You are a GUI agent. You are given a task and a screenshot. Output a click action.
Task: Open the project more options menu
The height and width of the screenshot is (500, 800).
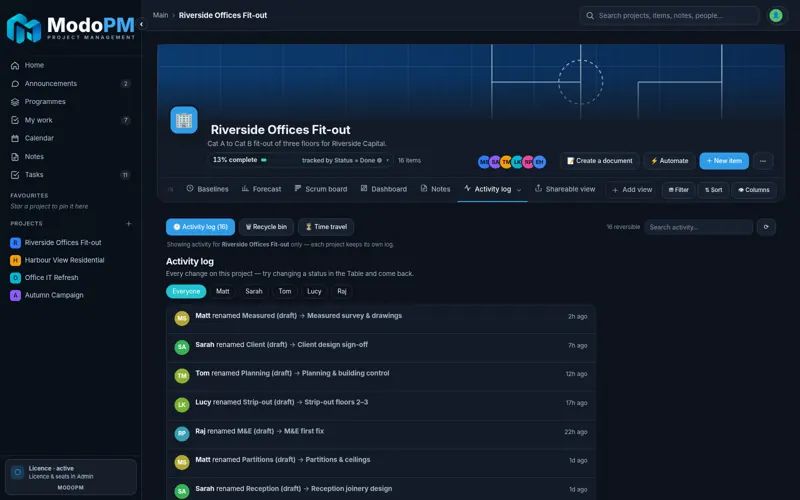tap(763, 161)
